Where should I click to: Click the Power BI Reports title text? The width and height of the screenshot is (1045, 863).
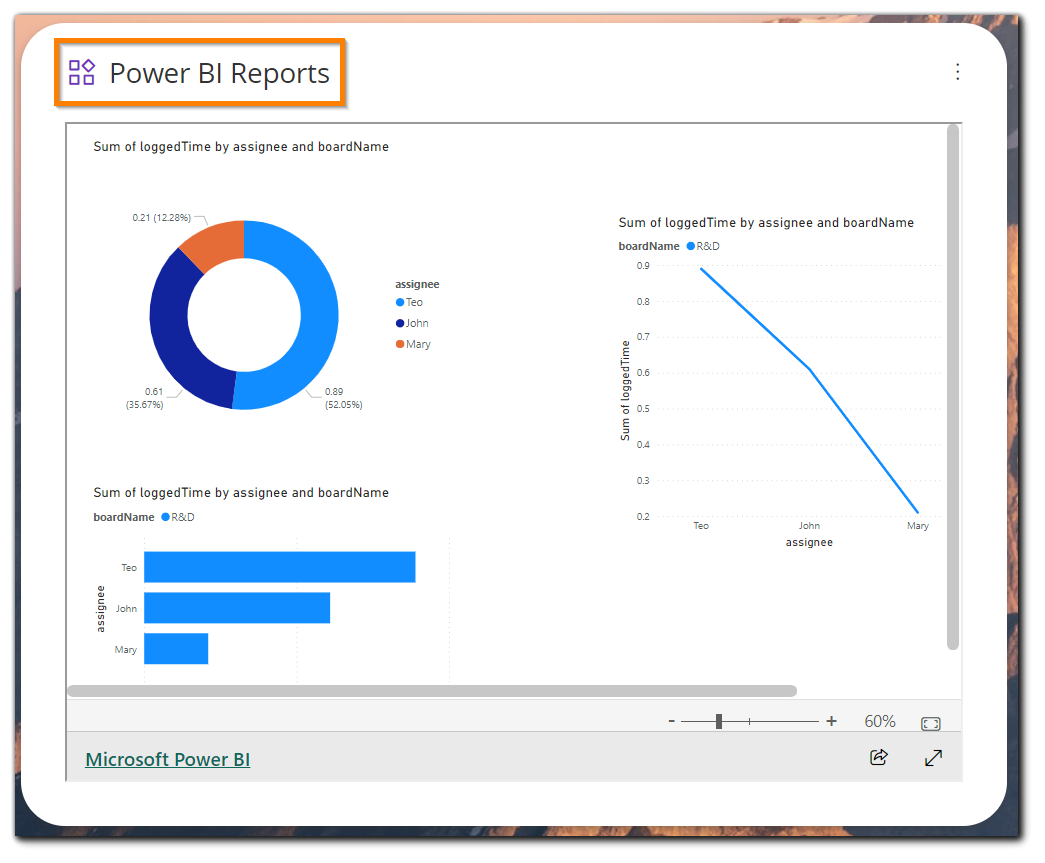coord(219,73)
